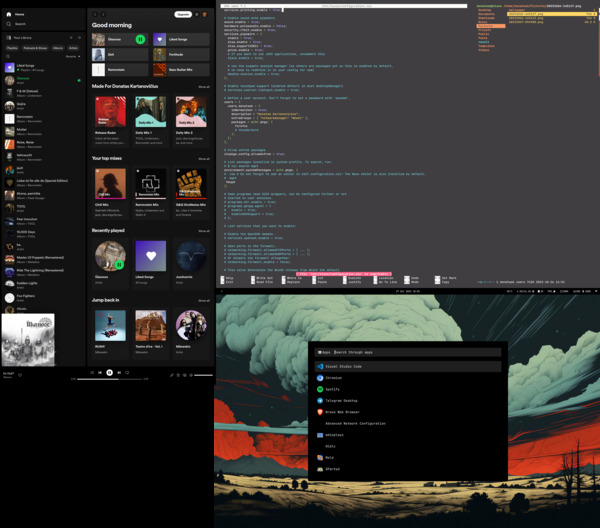Select Advanced Network Configuration in the launcher
The height and width of the screenshot is (528, 600).
click(408, 424)
